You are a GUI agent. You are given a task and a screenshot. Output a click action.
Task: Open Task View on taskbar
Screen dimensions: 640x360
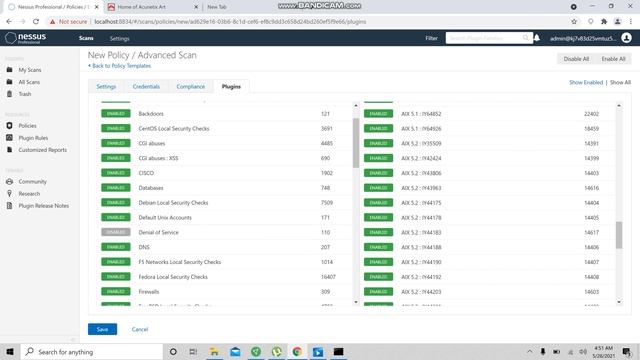pyautogui.click(x=193, y=351)
